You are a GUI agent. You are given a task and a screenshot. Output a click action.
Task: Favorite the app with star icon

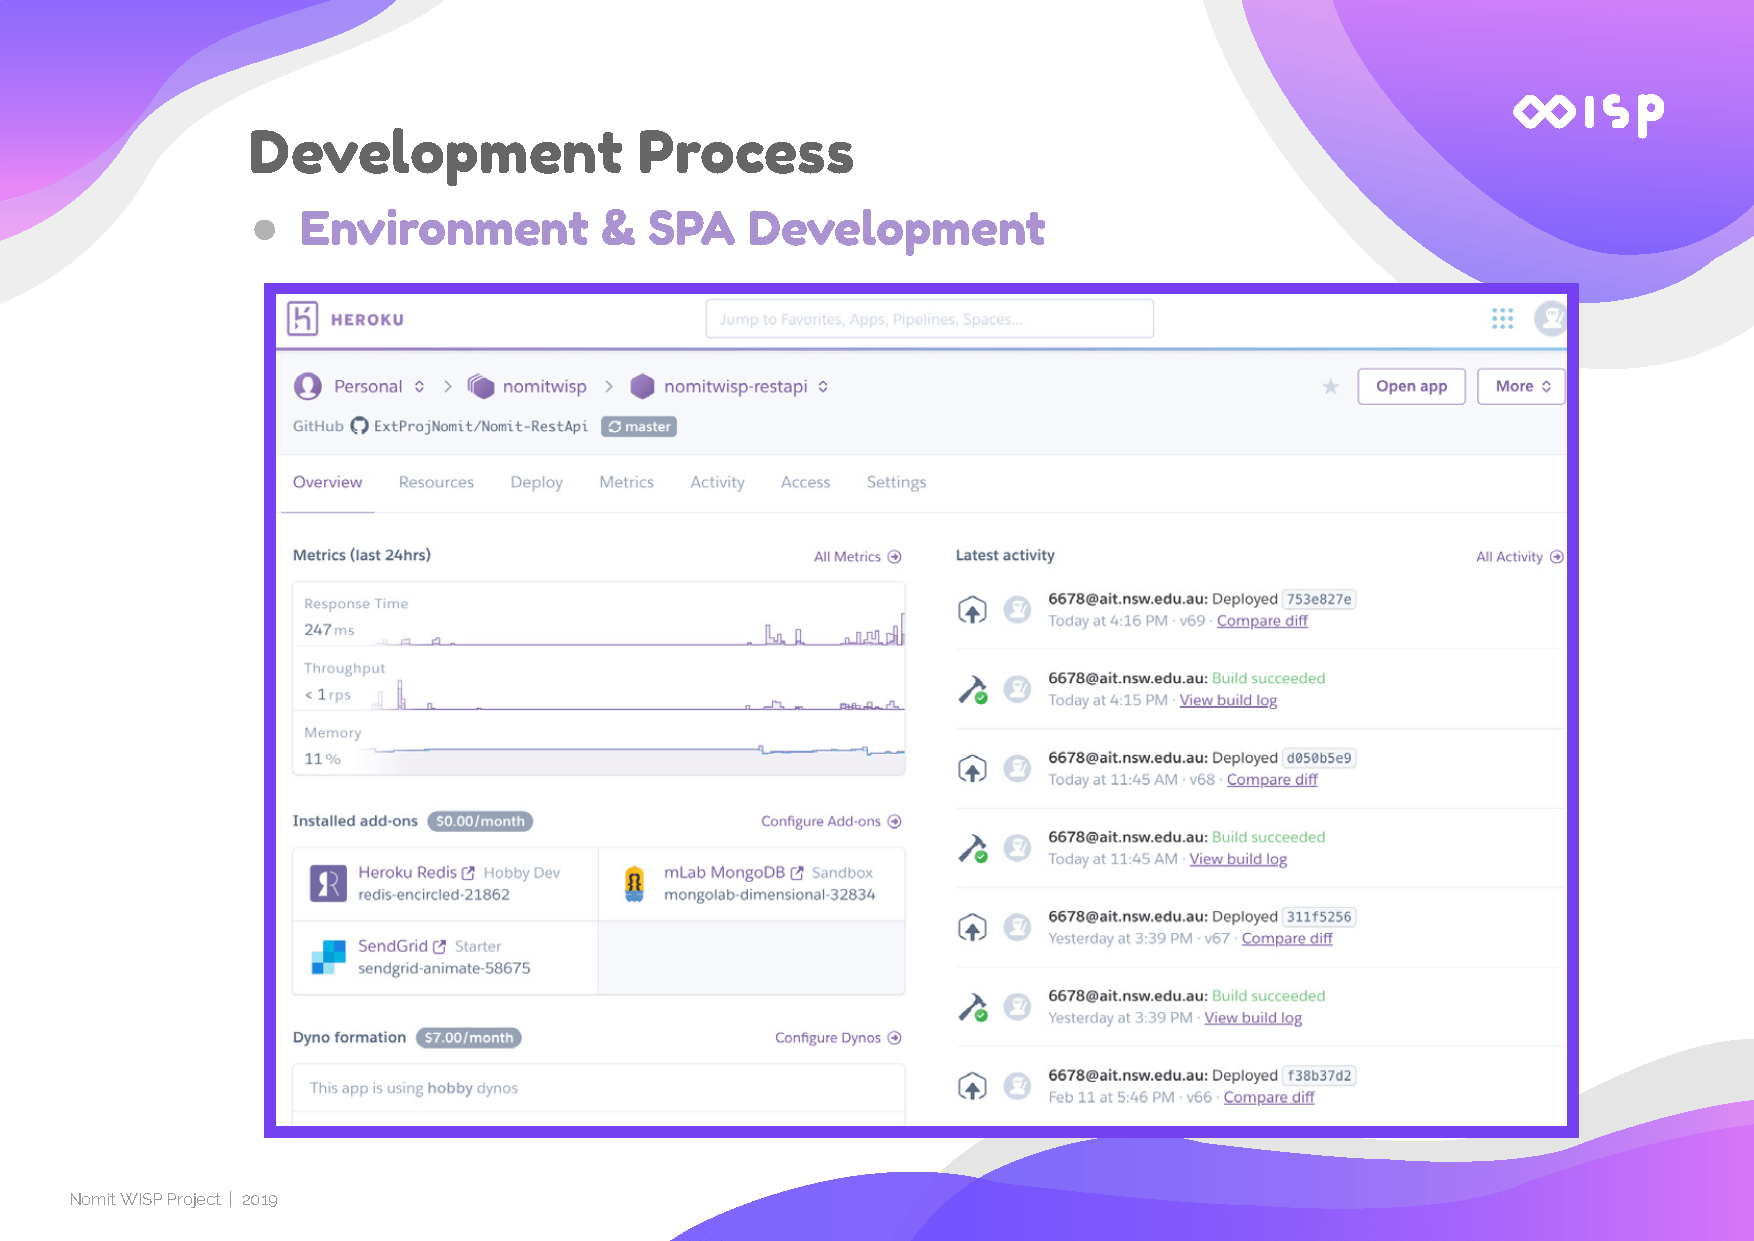click(1330, 387)
